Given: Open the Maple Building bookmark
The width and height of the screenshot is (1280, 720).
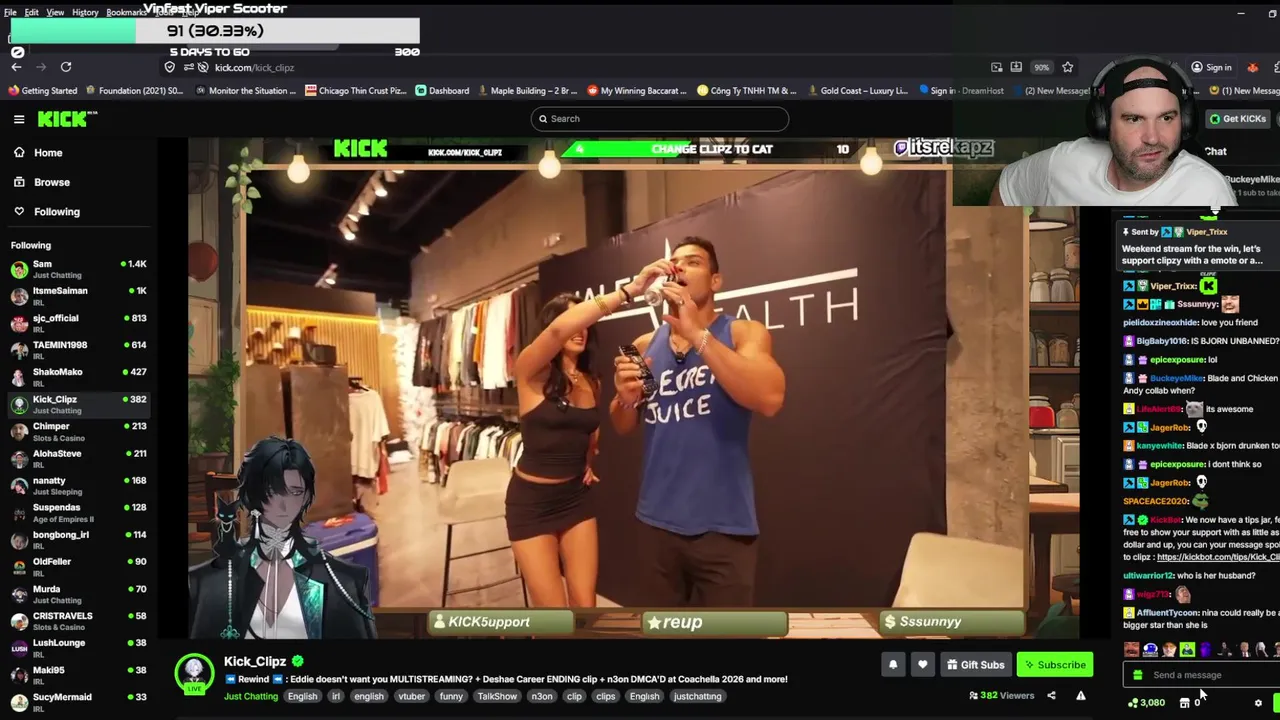Looking at the screenshot, I should point(528,91).
